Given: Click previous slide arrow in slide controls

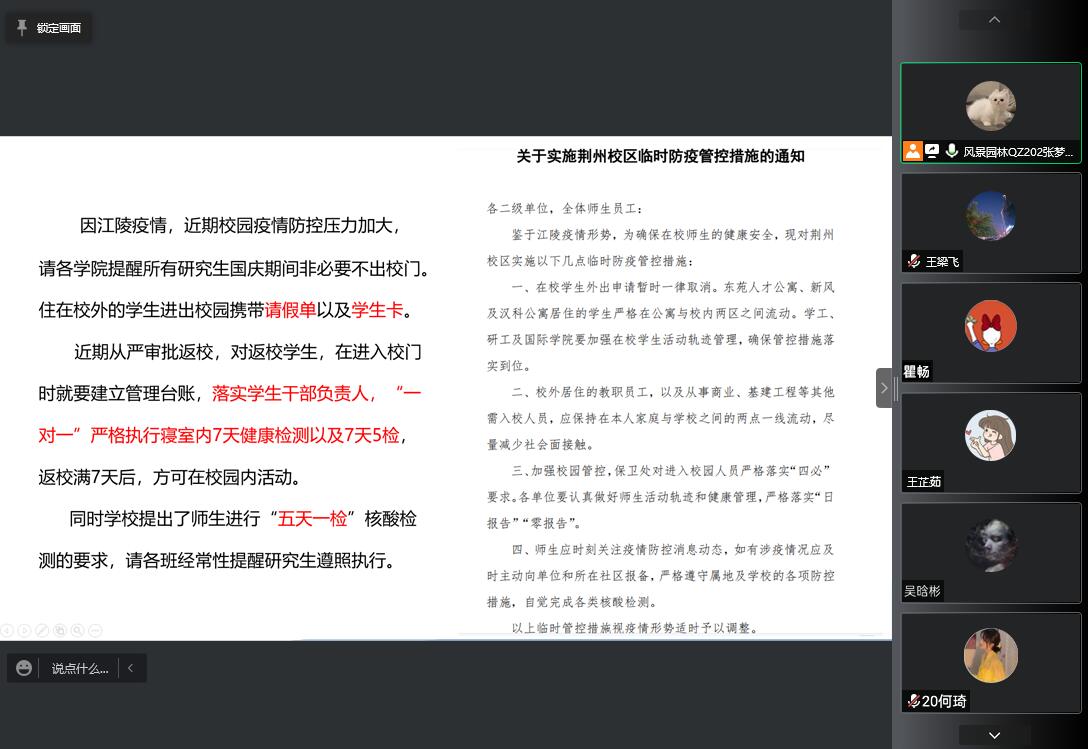Looking at the screenshot, I should pos(7,630).
